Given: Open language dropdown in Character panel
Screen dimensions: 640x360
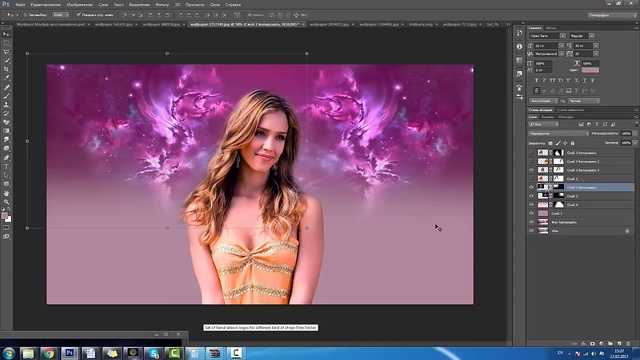Looking at the screenshot, I should (544, 101).
